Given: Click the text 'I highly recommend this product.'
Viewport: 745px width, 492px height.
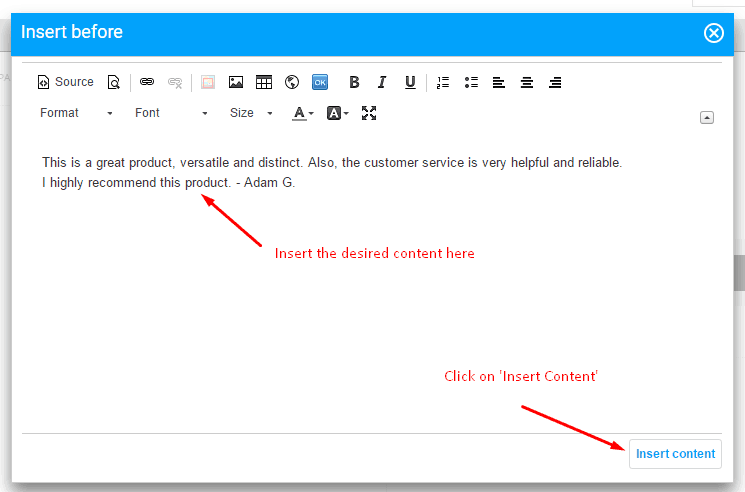Looking at the screenshot, I should click(x=136, y=182).
